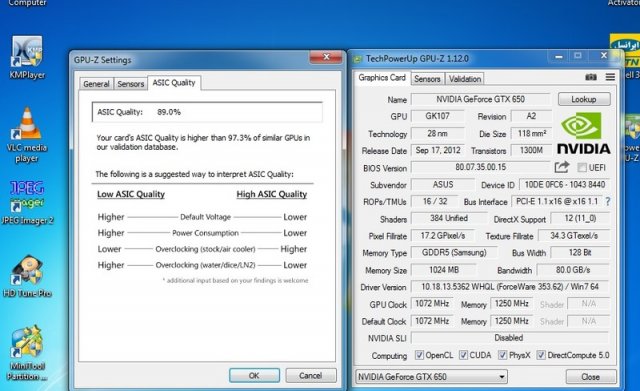The height and width of the screenshot is (391, 640).
Task: Open the JPEG Imager 2 shortcut
Action: pyautogui.click(x=27, y=203)
